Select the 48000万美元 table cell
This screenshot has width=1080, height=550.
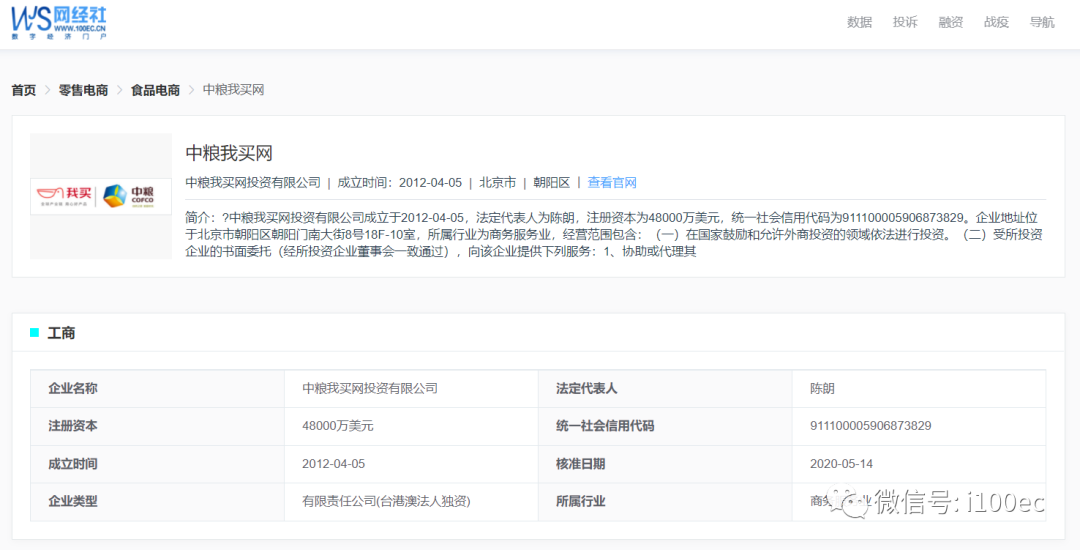tap(337, 426)
